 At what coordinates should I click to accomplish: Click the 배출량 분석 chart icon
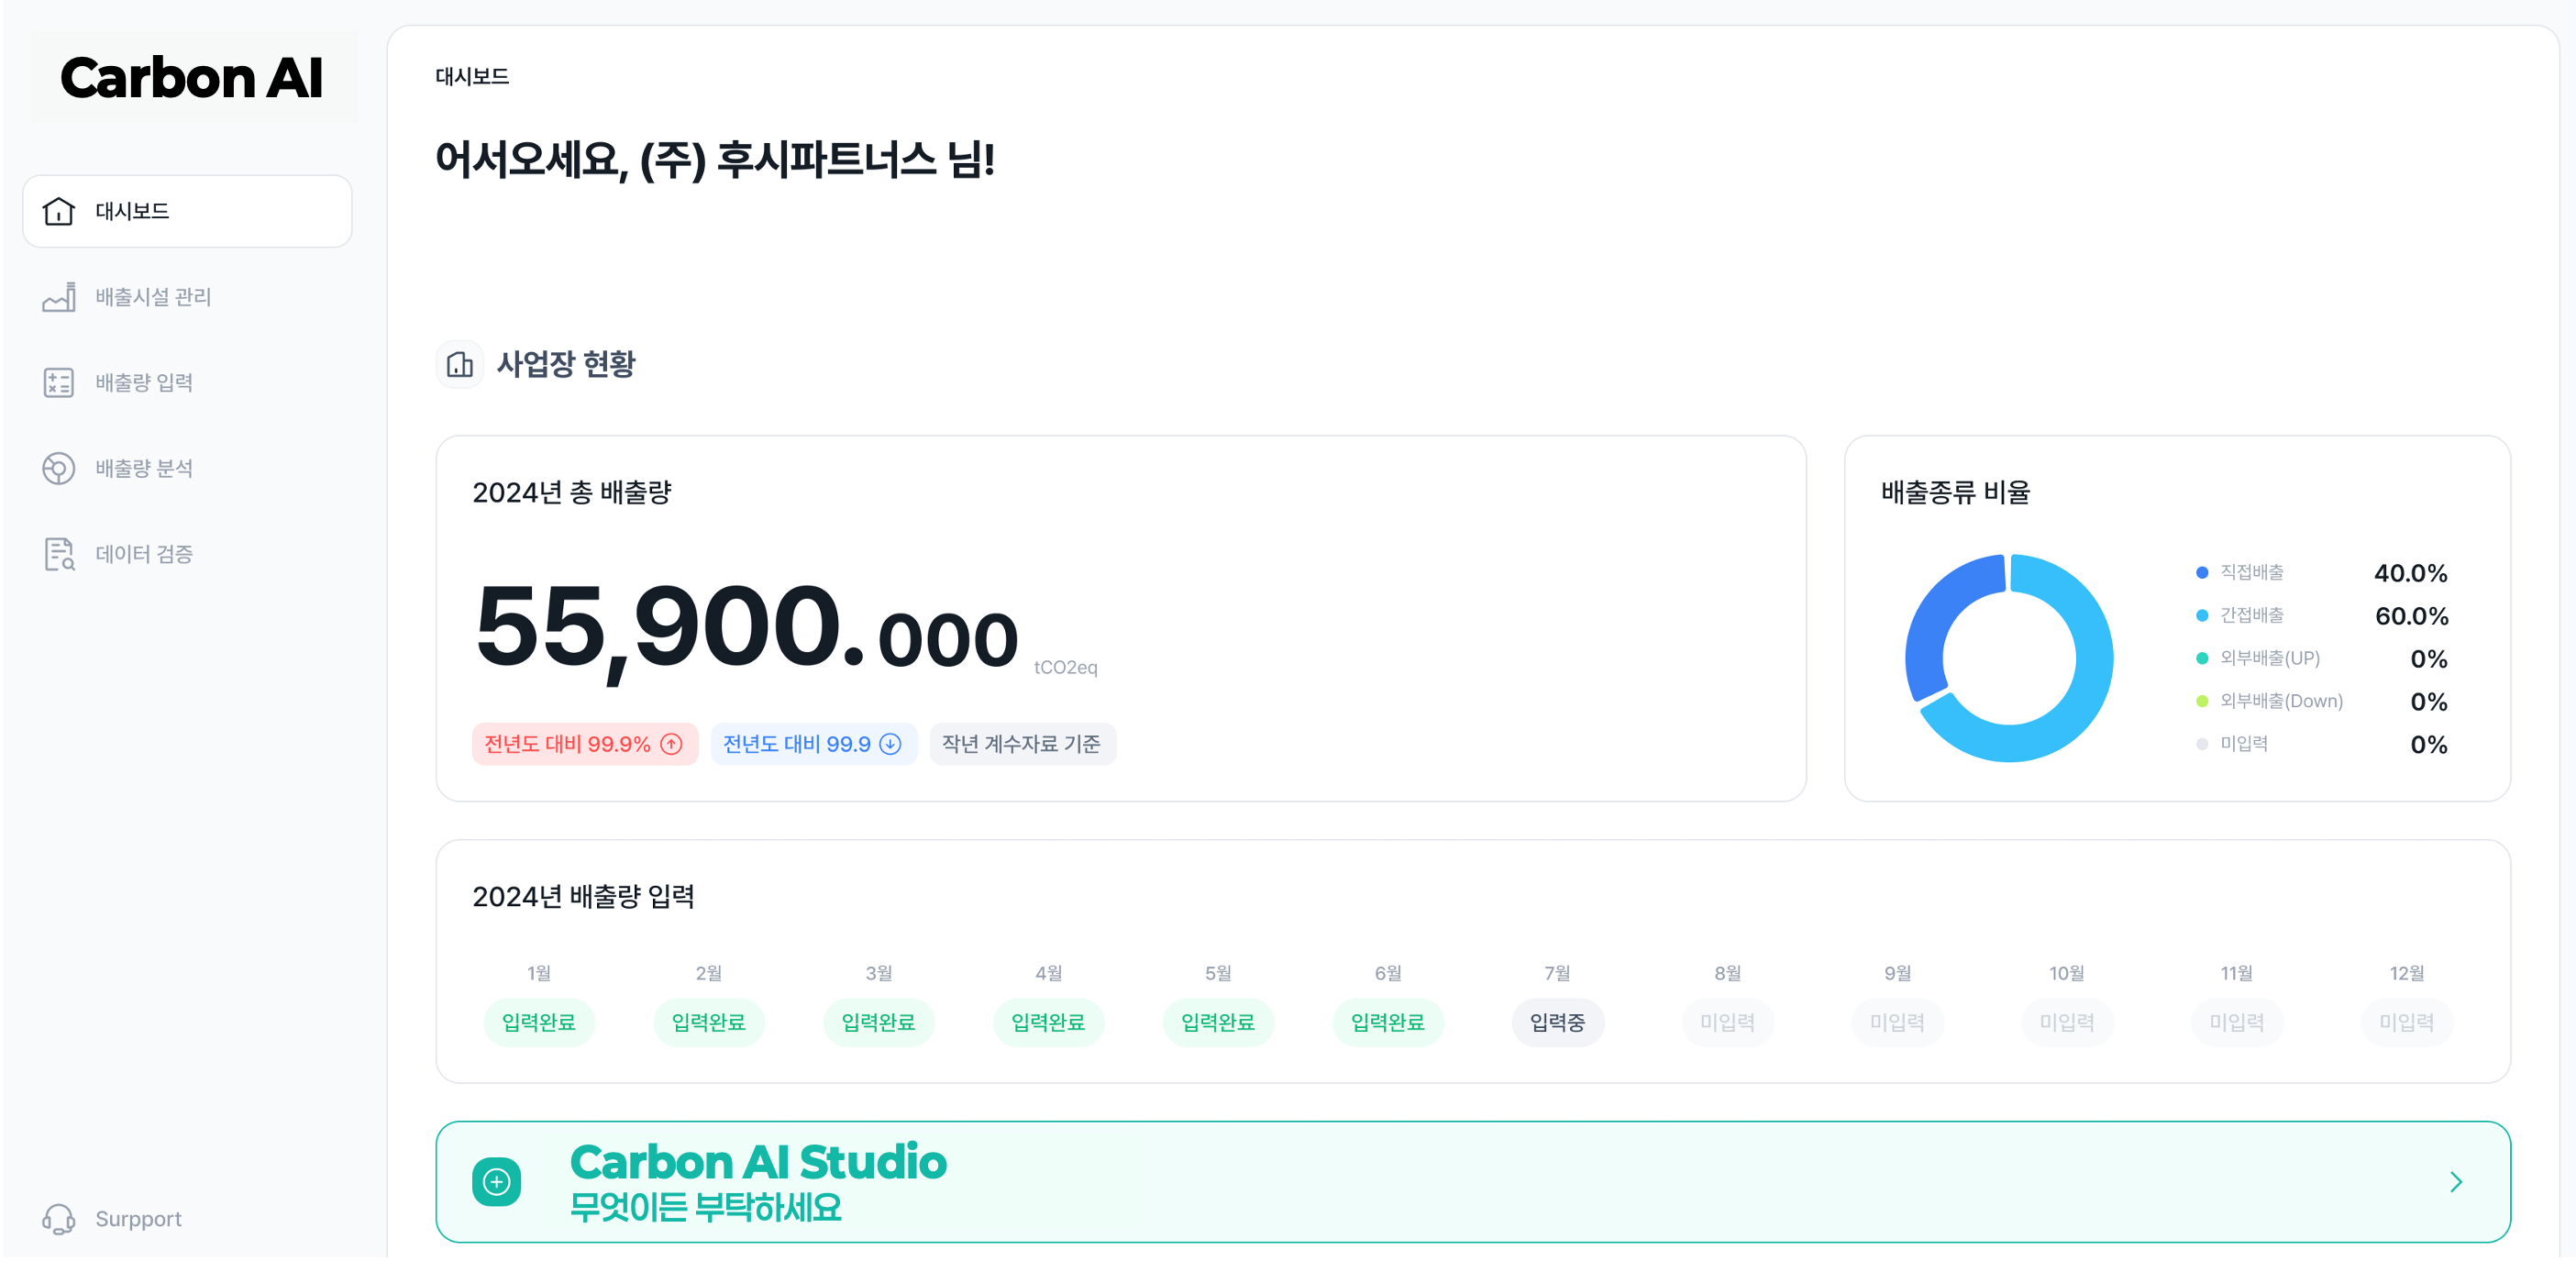pyautogui.click(x=59, y=468)
